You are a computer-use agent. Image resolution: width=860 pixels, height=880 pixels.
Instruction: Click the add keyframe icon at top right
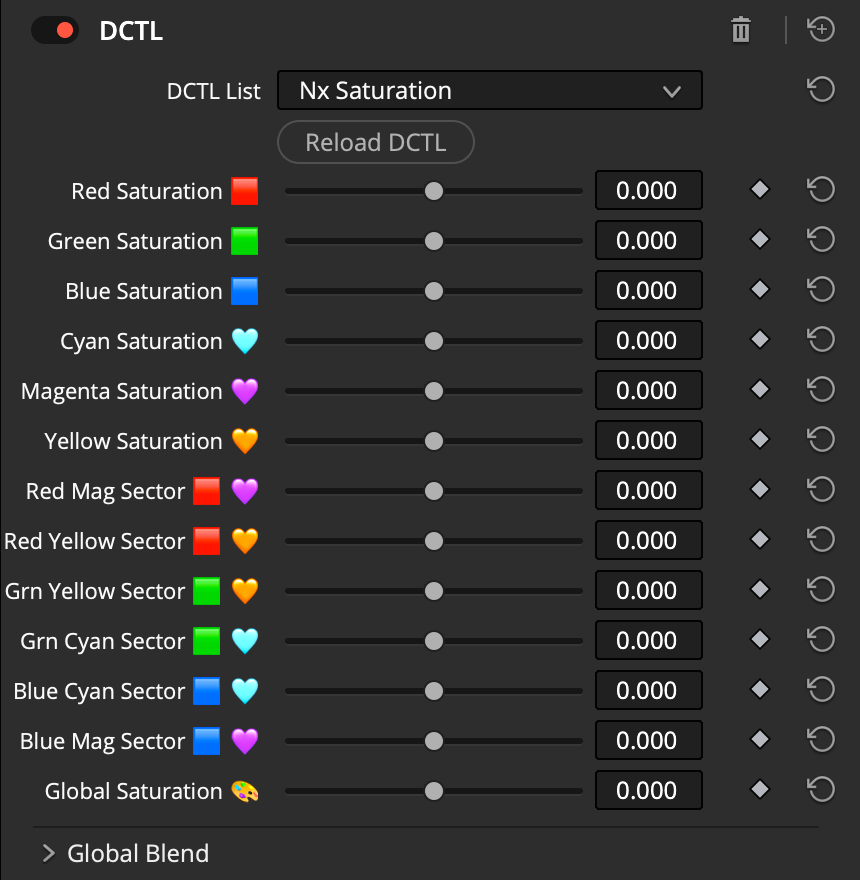[821, 29]
